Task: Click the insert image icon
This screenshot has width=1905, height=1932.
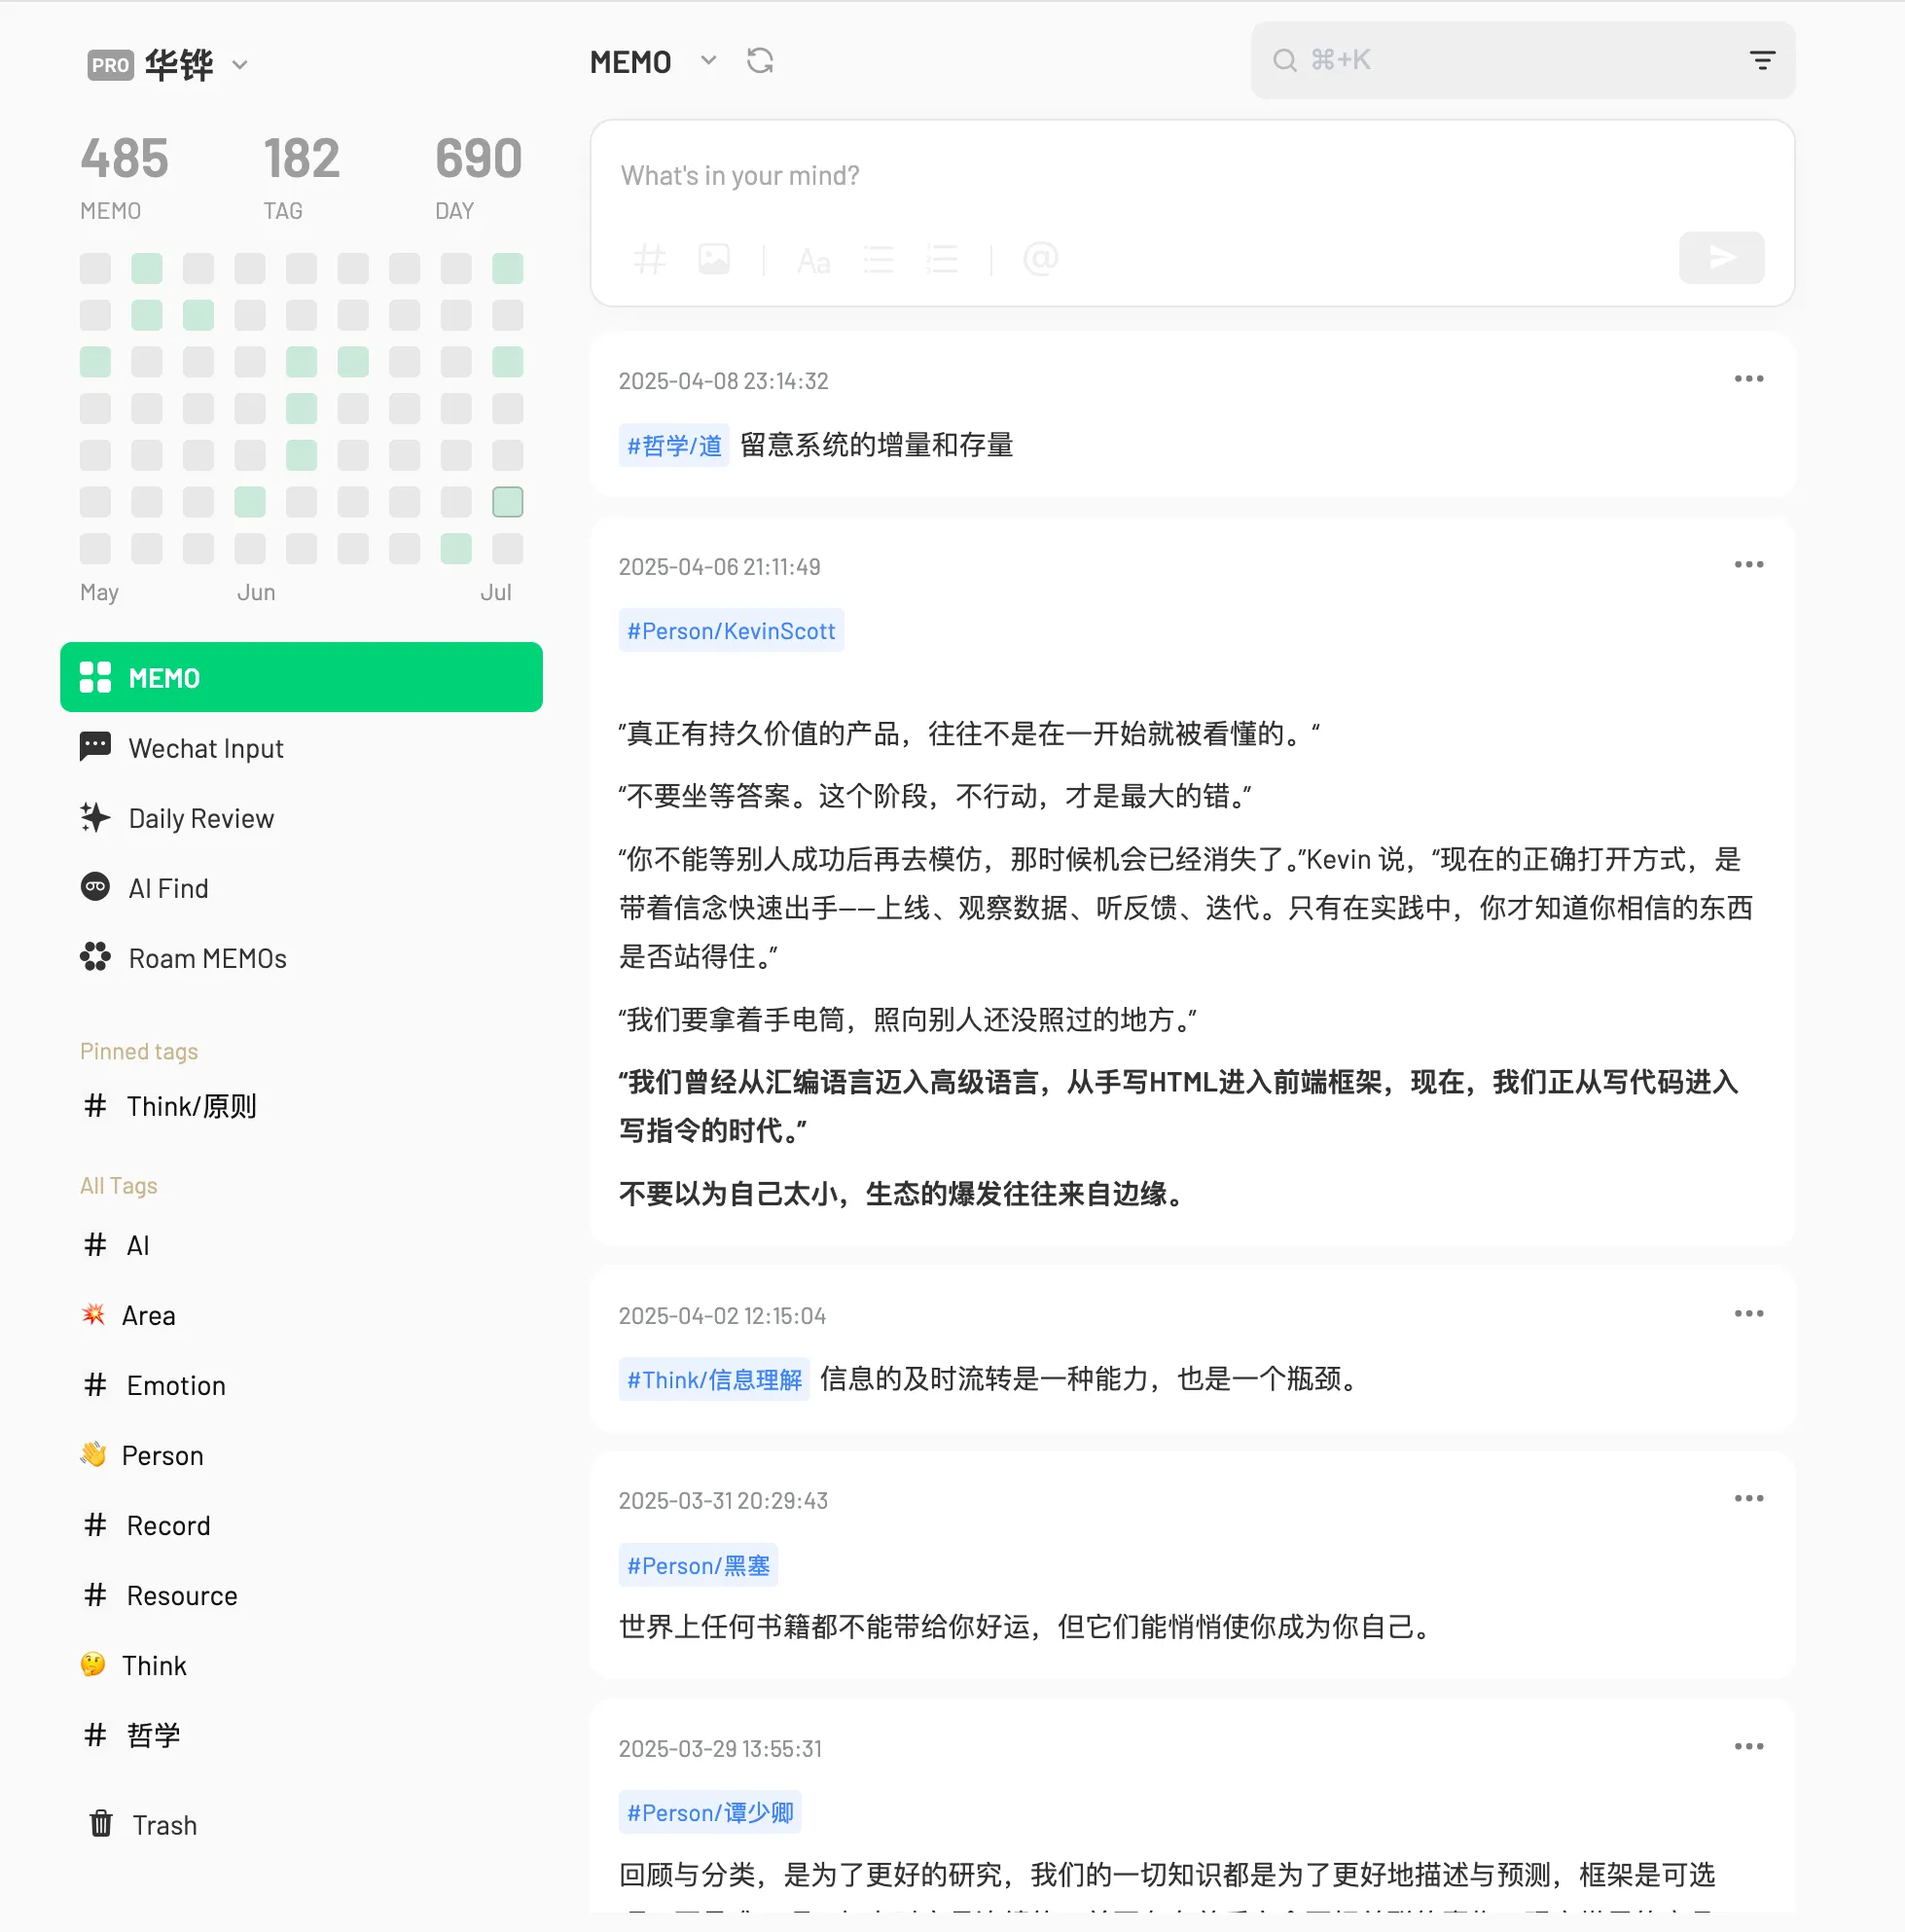Action: click(x=714, y=260)
